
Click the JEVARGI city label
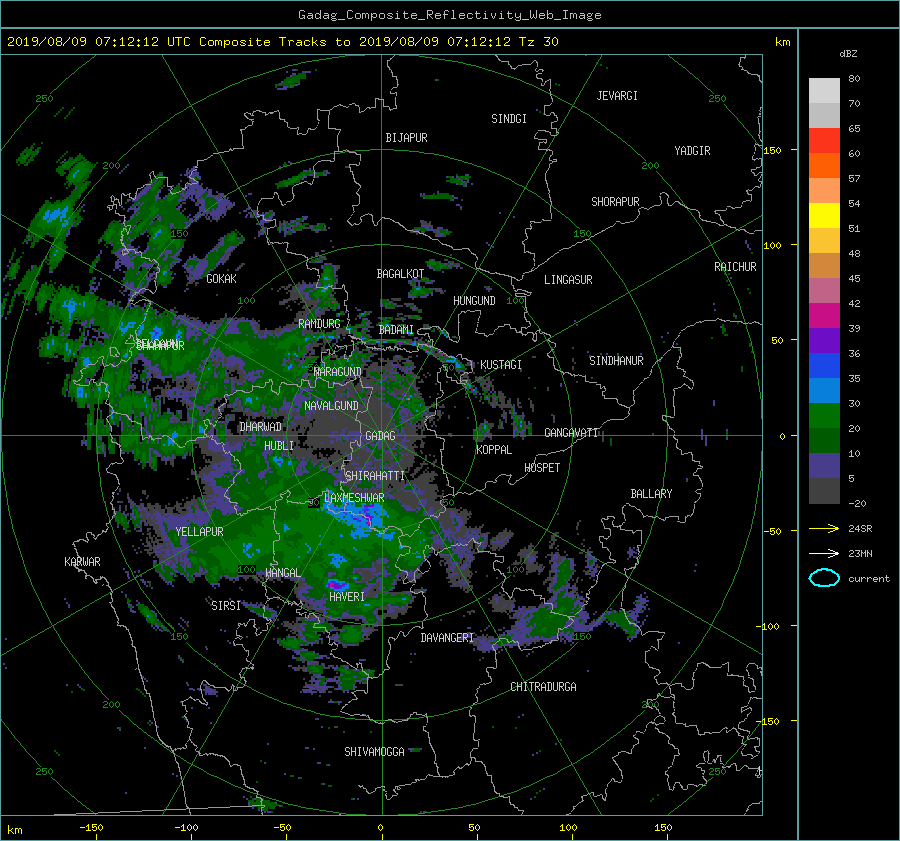pyautogui.click(x=617, y=96)
